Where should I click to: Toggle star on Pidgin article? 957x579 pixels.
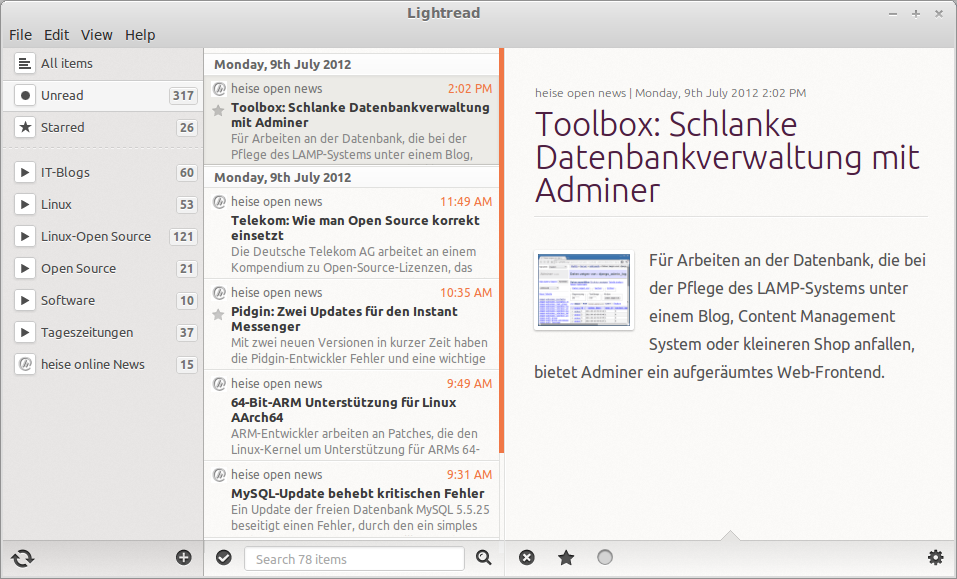(218, 315)
